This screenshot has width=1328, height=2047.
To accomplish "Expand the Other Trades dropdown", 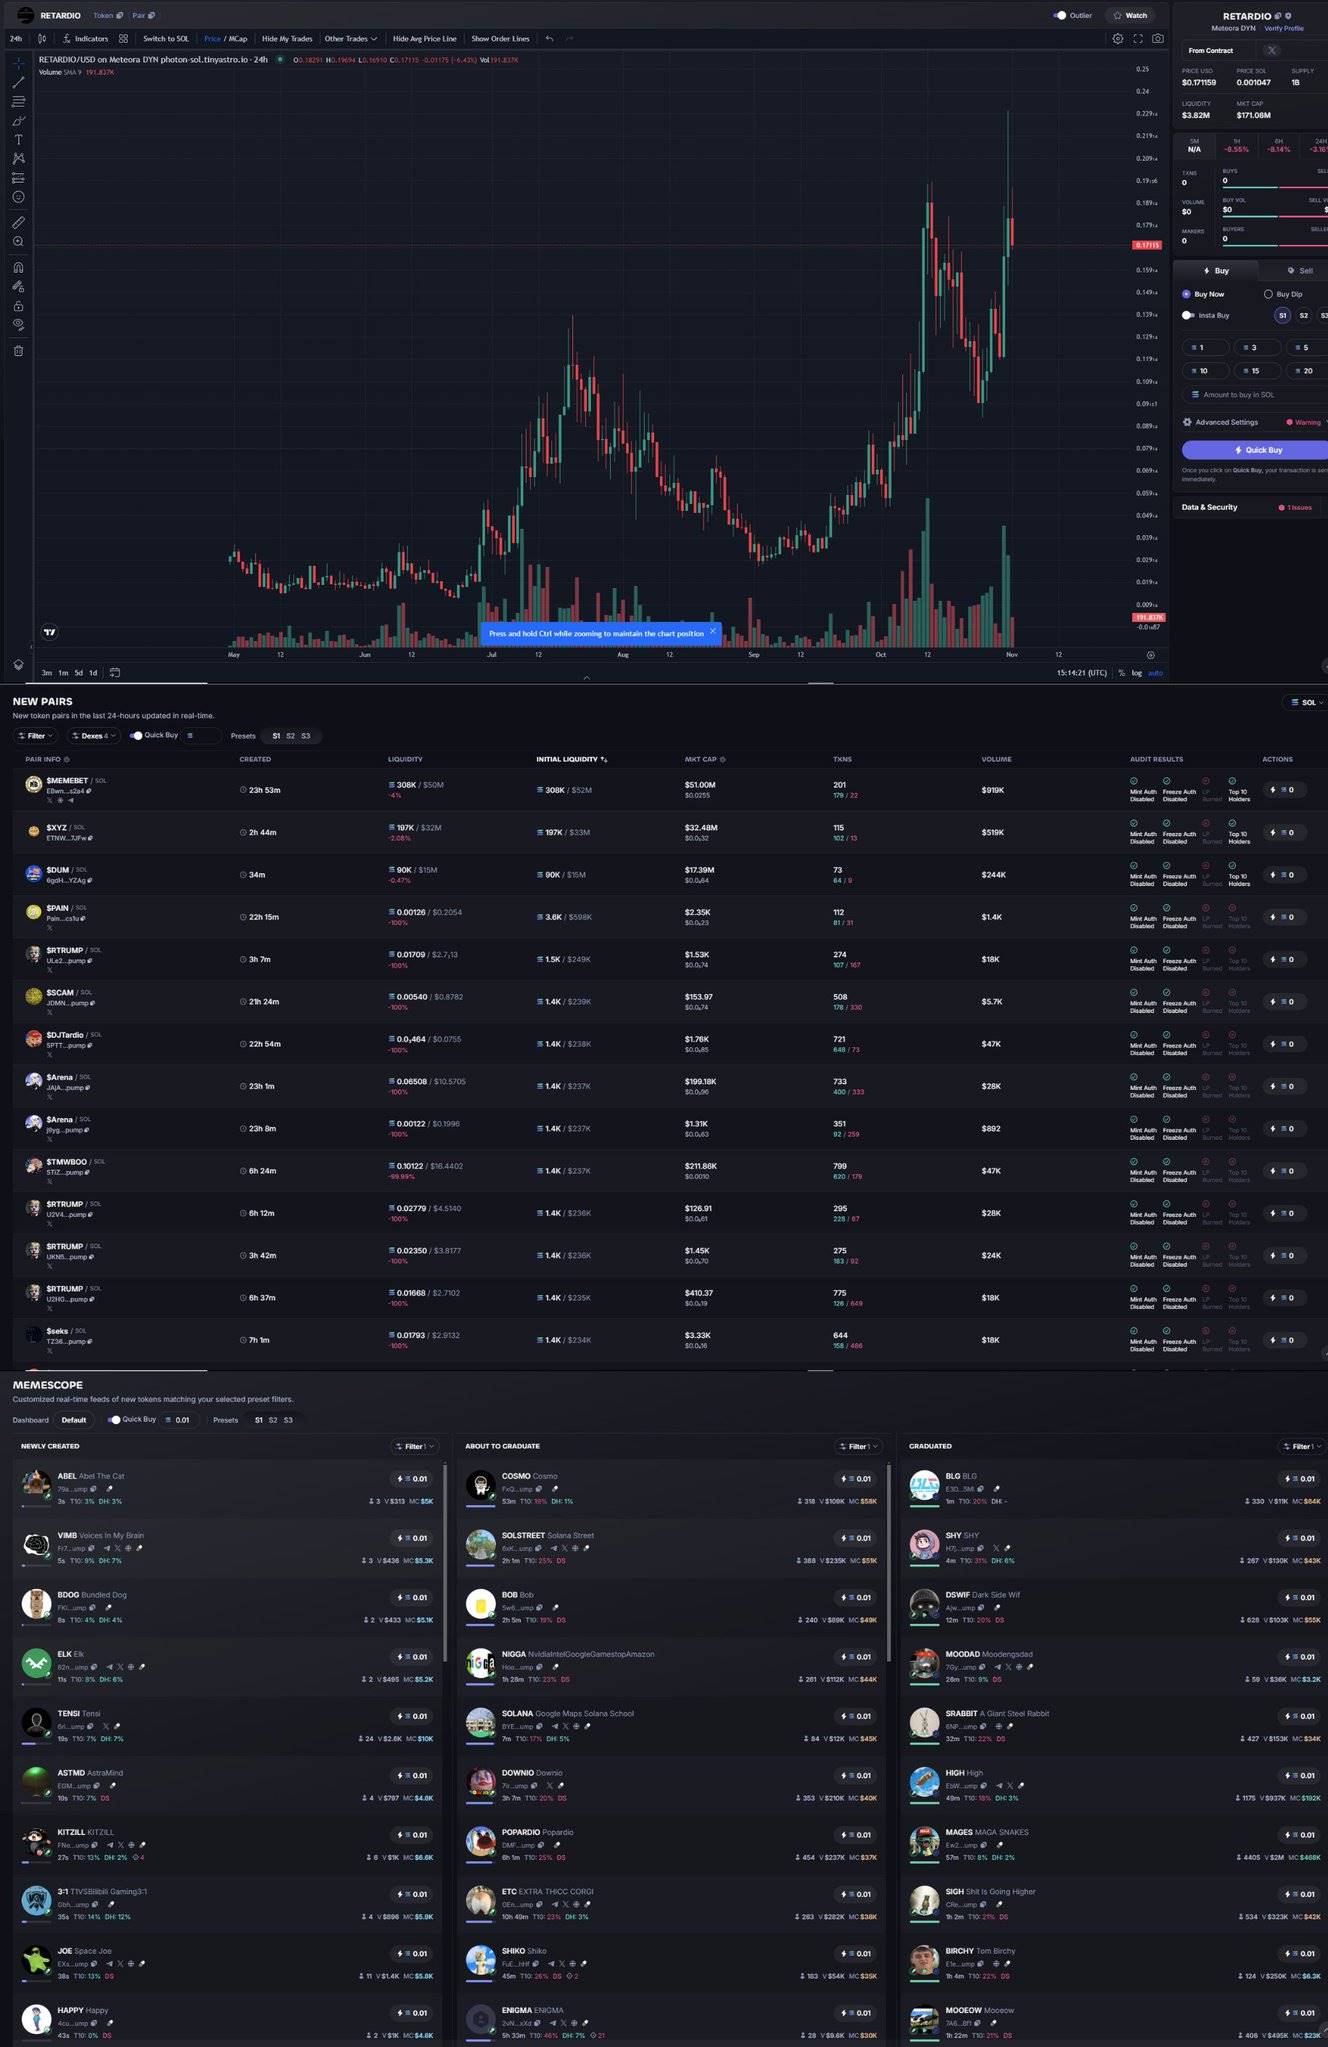I will coord(350,39).
